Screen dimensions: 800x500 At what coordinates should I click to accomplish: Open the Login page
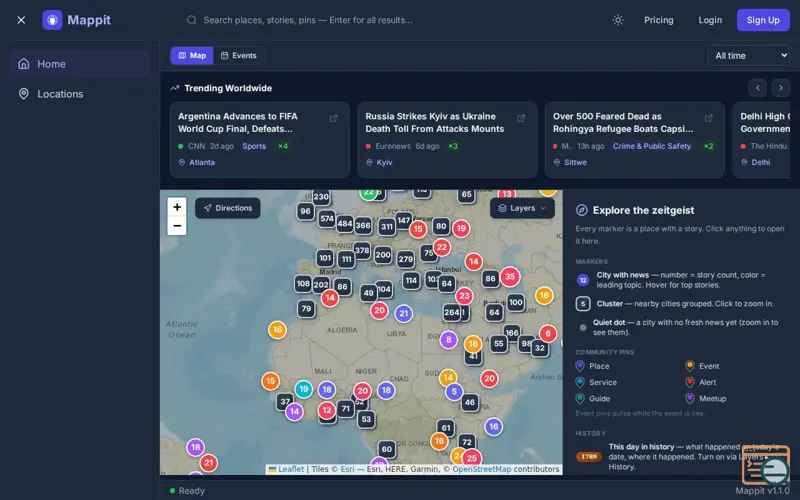(x=710, y=20)
